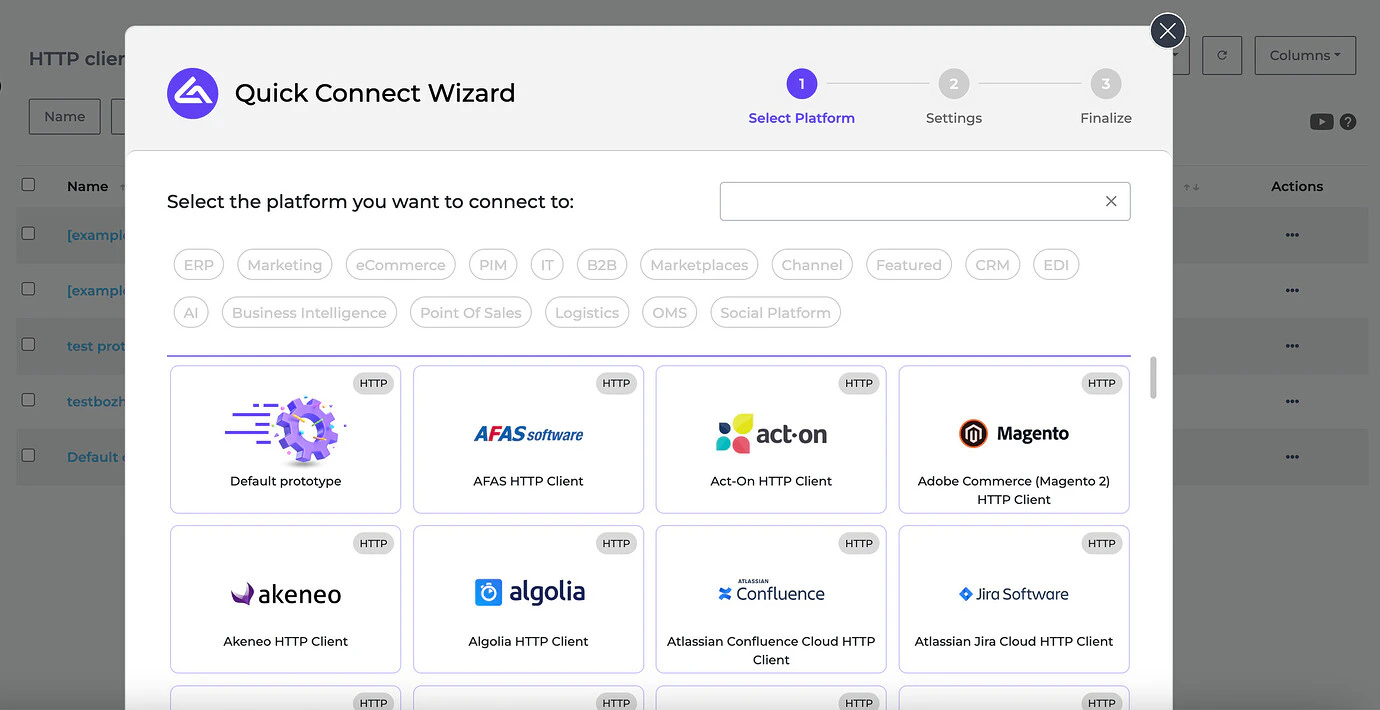Pick Adobe Commerce (Magento 2) HTTP Client
The width and height of the screenshot is (1380, 710).
[1014, 439]
